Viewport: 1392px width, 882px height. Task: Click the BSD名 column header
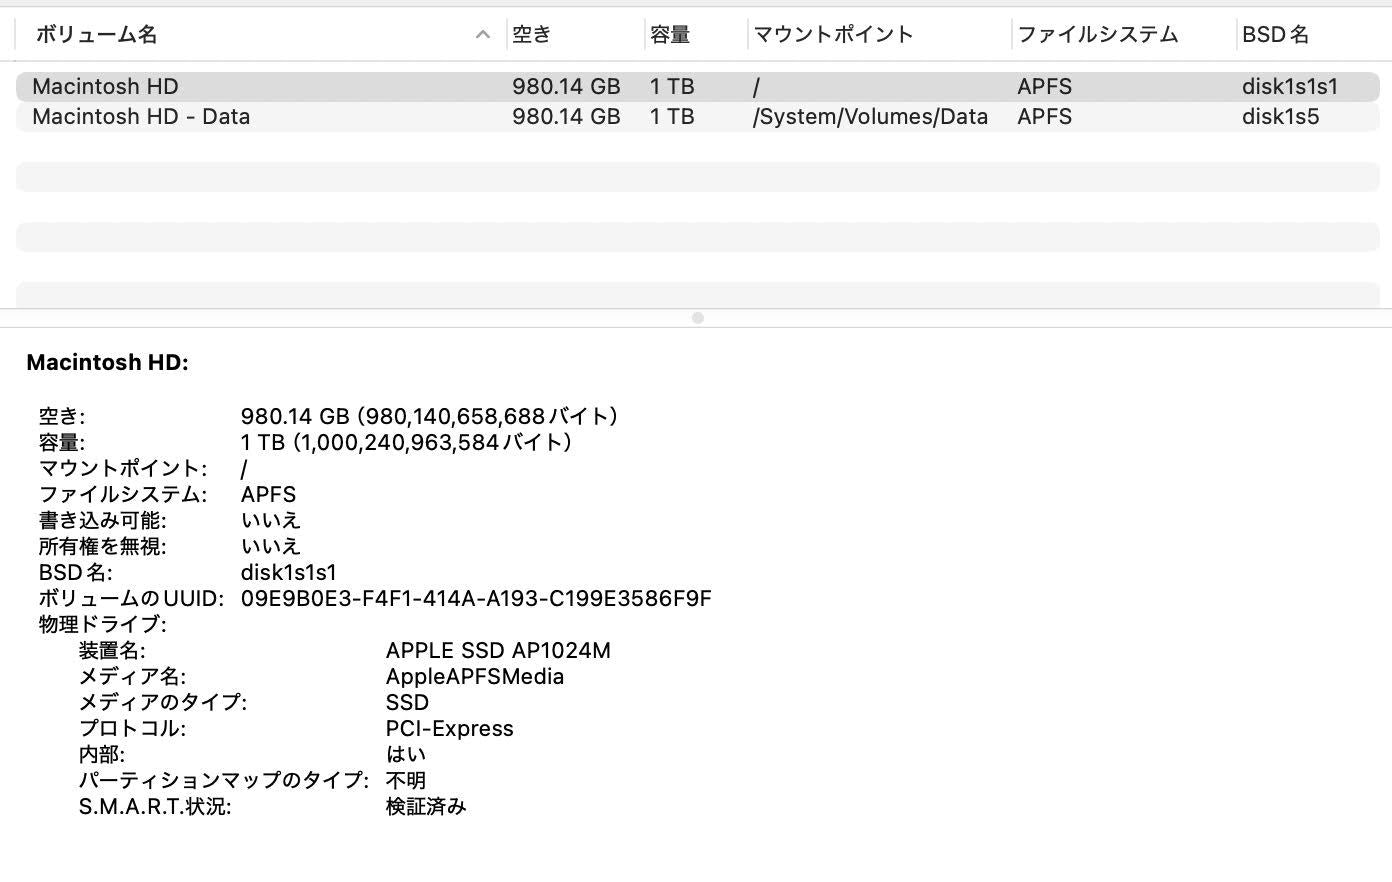click(x=1277, y=34)
